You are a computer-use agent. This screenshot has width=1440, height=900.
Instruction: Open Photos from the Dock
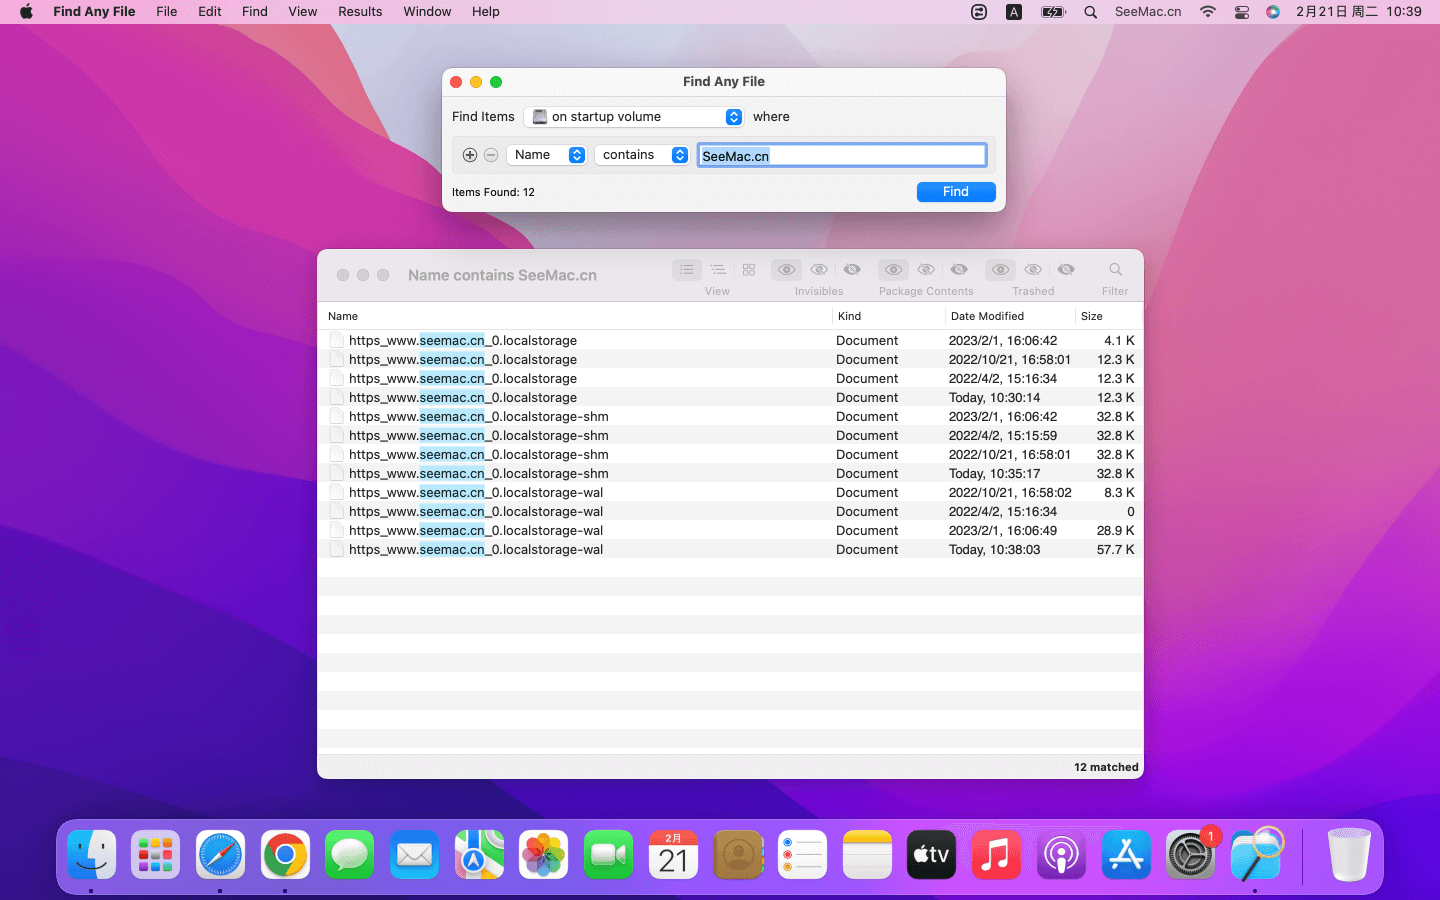pyautogui.click(x=544, y=855)
